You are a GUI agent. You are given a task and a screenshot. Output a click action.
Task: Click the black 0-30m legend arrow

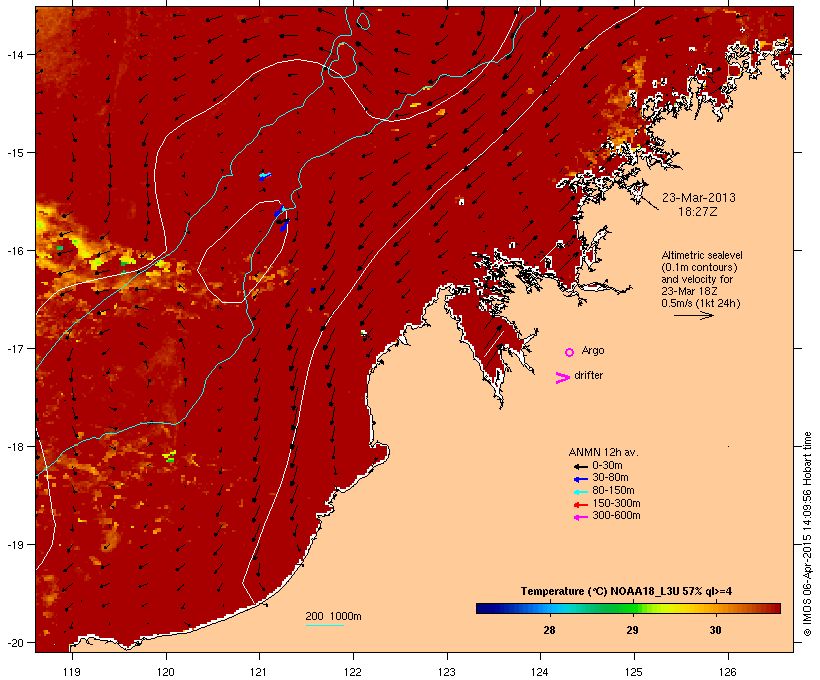[x=581, y=467]
